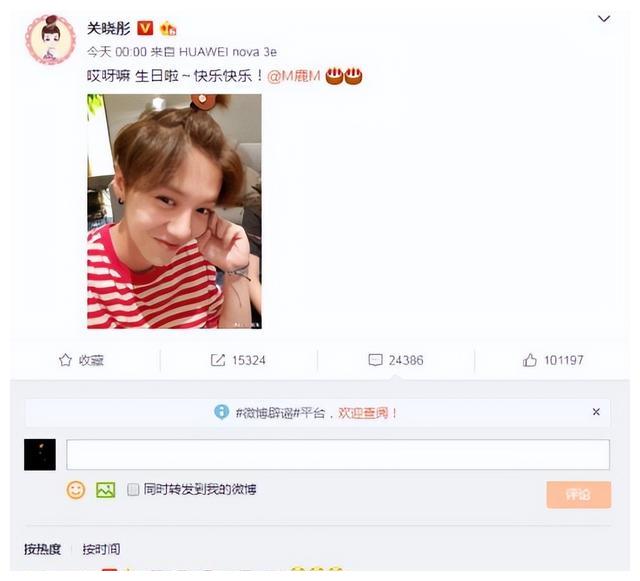Open the @M鹿M mention link
Viewport: 640px width, 581px height.
pos(293,76)
